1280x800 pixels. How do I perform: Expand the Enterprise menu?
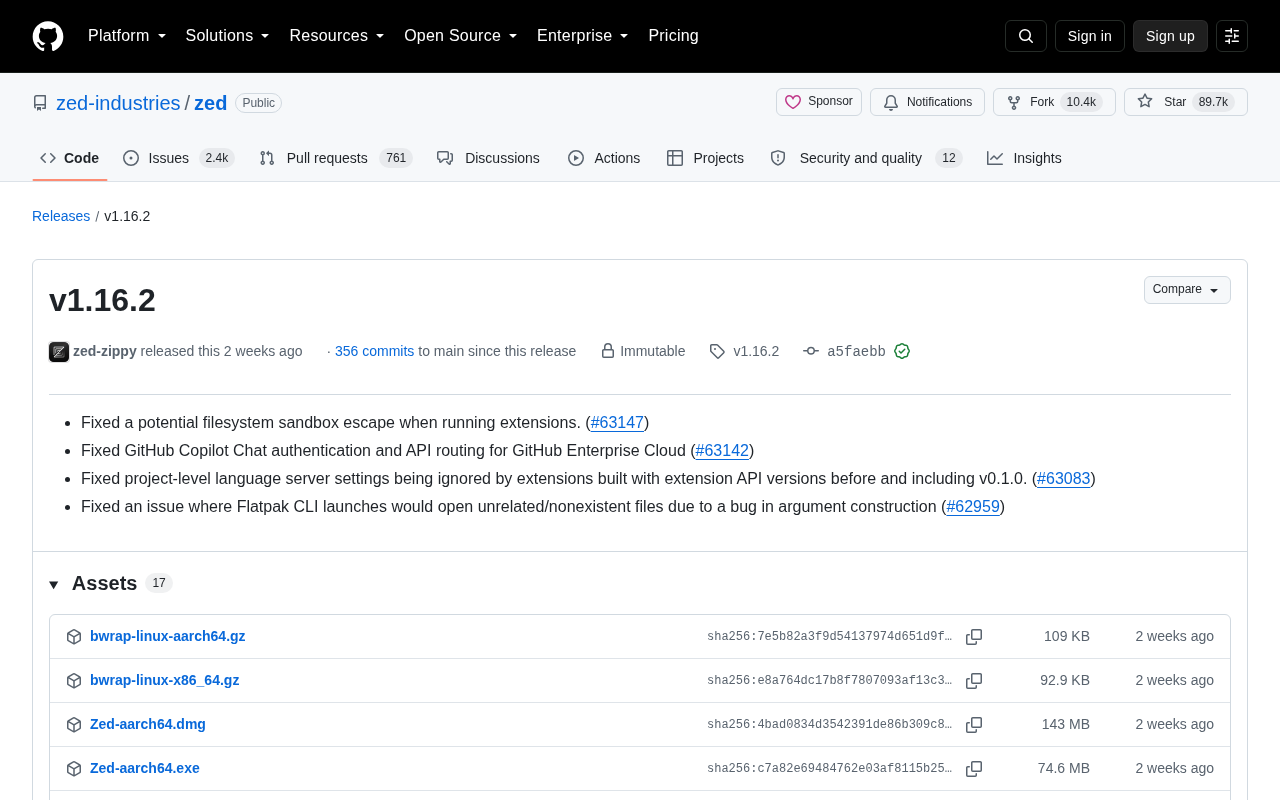pos(583,36)
